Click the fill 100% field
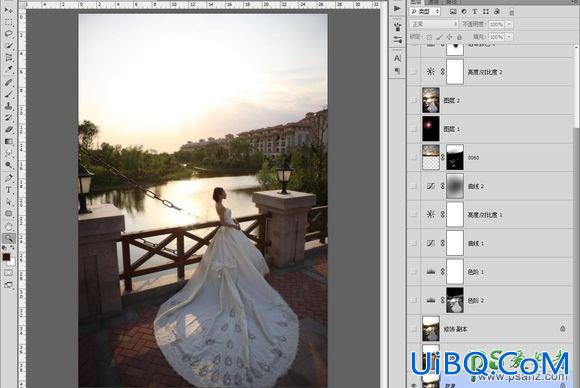This screenshot has width=580, height=388. 497,37
